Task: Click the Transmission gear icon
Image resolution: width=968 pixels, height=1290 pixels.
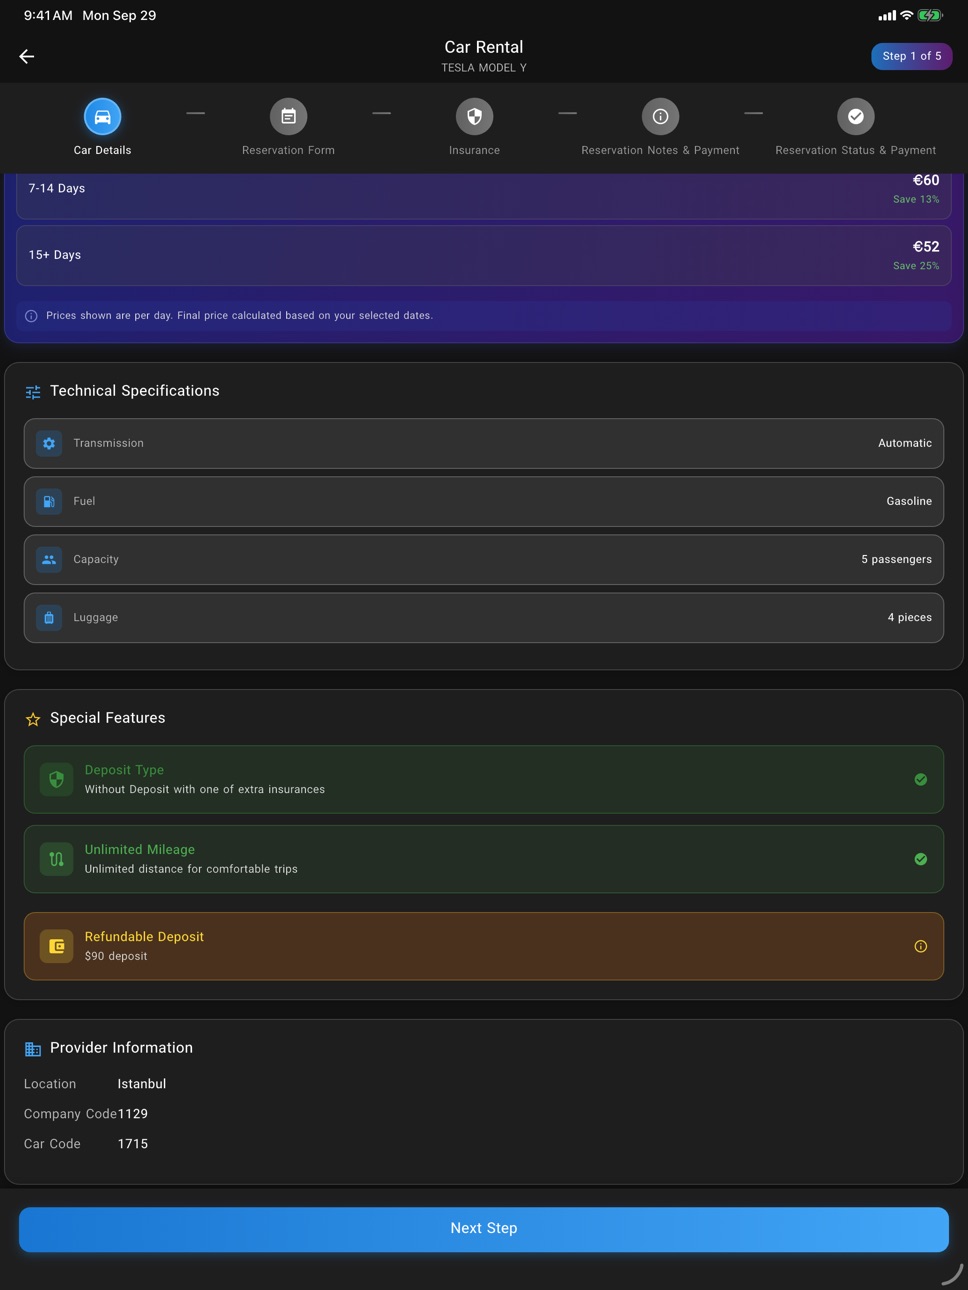Action: pos(49,443)
